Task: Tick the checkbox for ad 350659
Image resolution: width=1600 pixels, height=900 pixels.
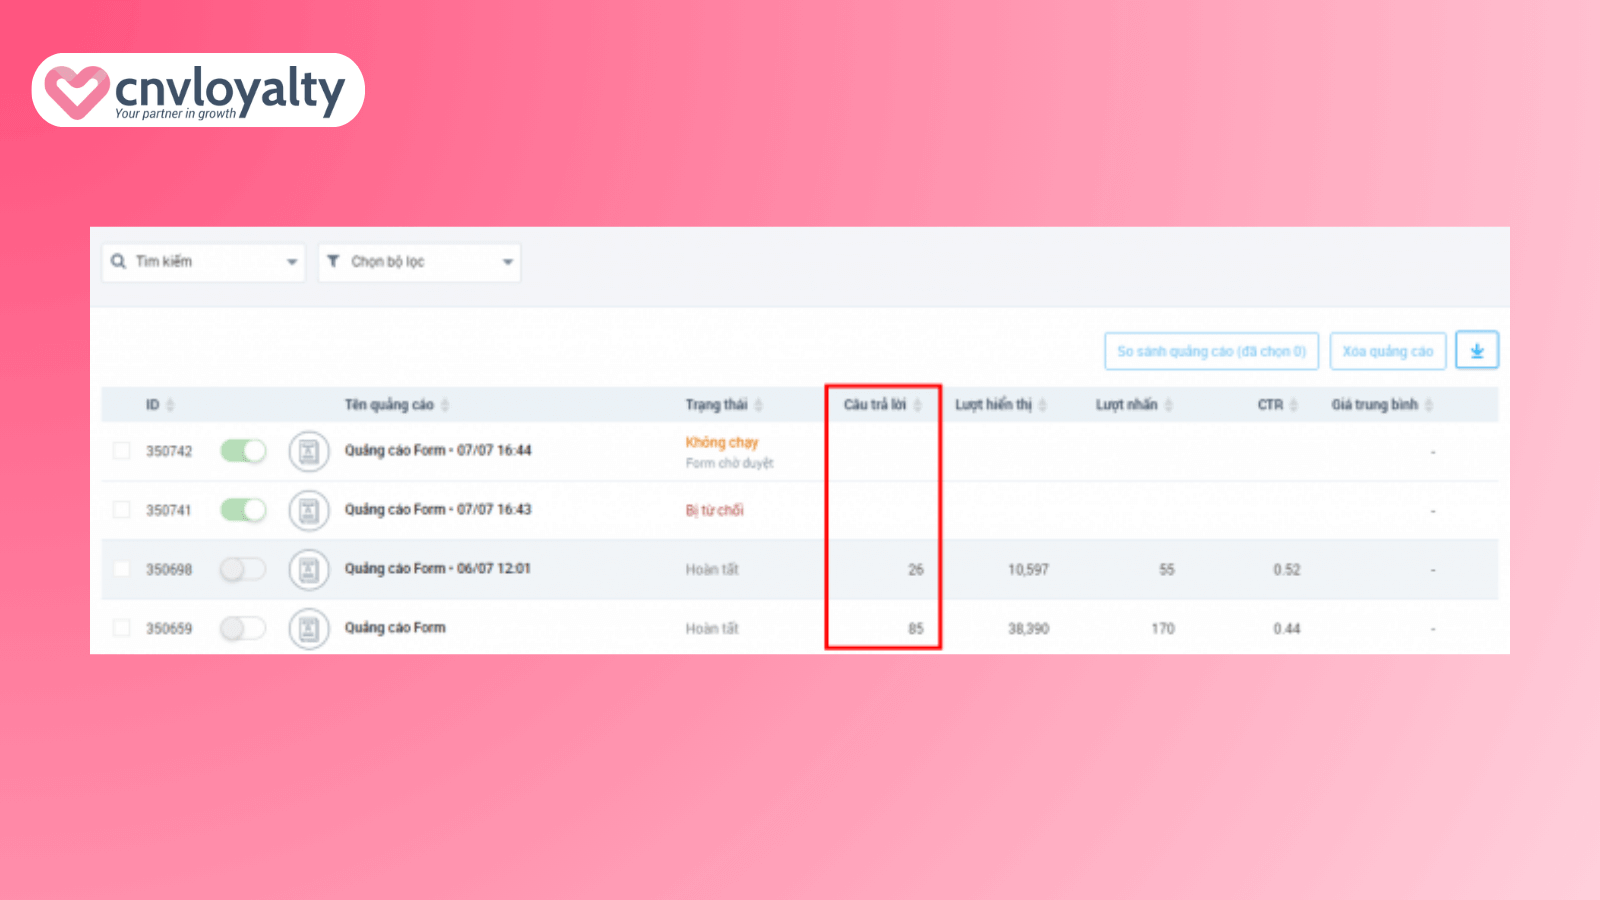Action: click(x=122, y=628)
